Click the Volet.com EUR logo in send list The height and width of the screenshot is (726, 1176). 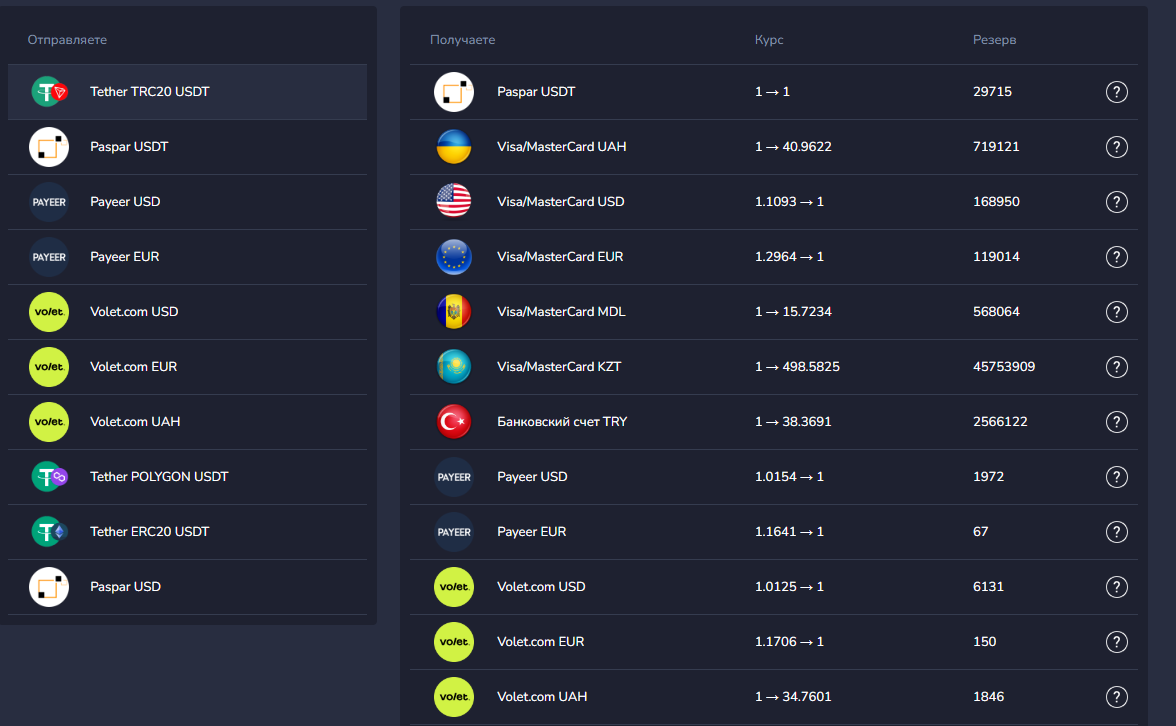[49, 367]
